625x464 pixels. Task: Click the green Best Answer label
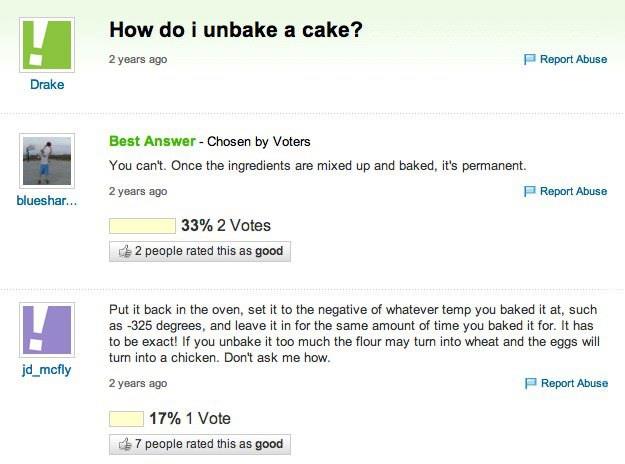pos(152,141)
